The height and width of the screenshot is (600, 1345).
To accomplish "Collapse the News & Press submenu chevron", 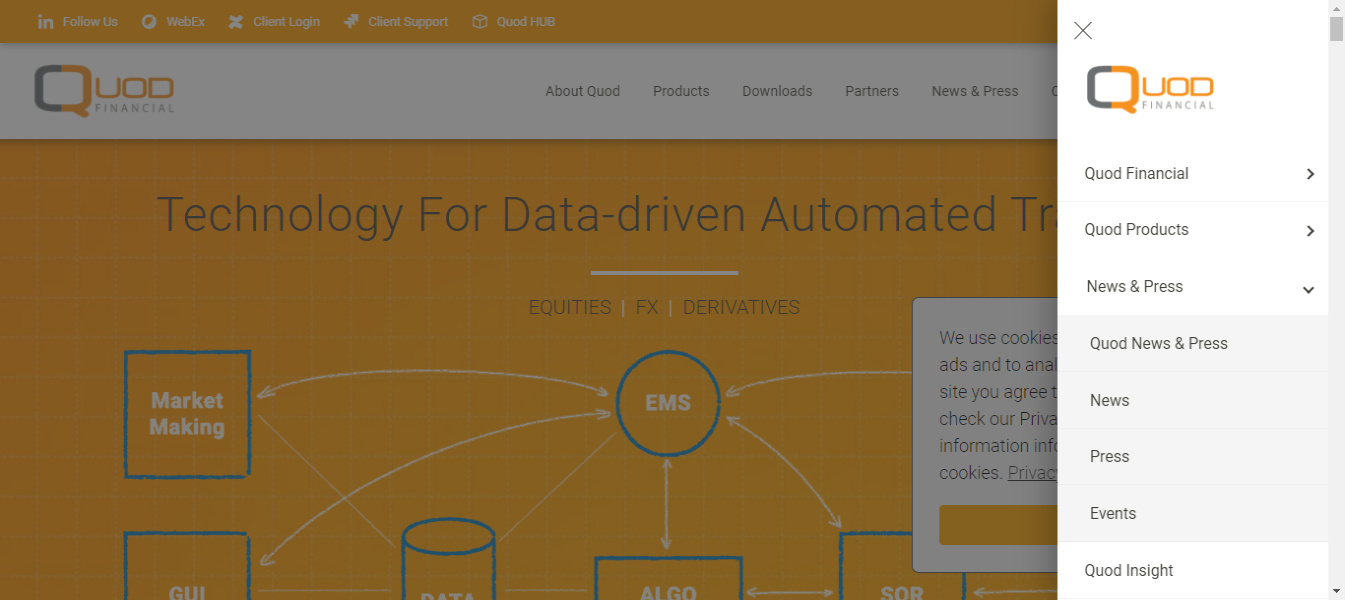I will pyautogui.click(x=1308, y=290).
